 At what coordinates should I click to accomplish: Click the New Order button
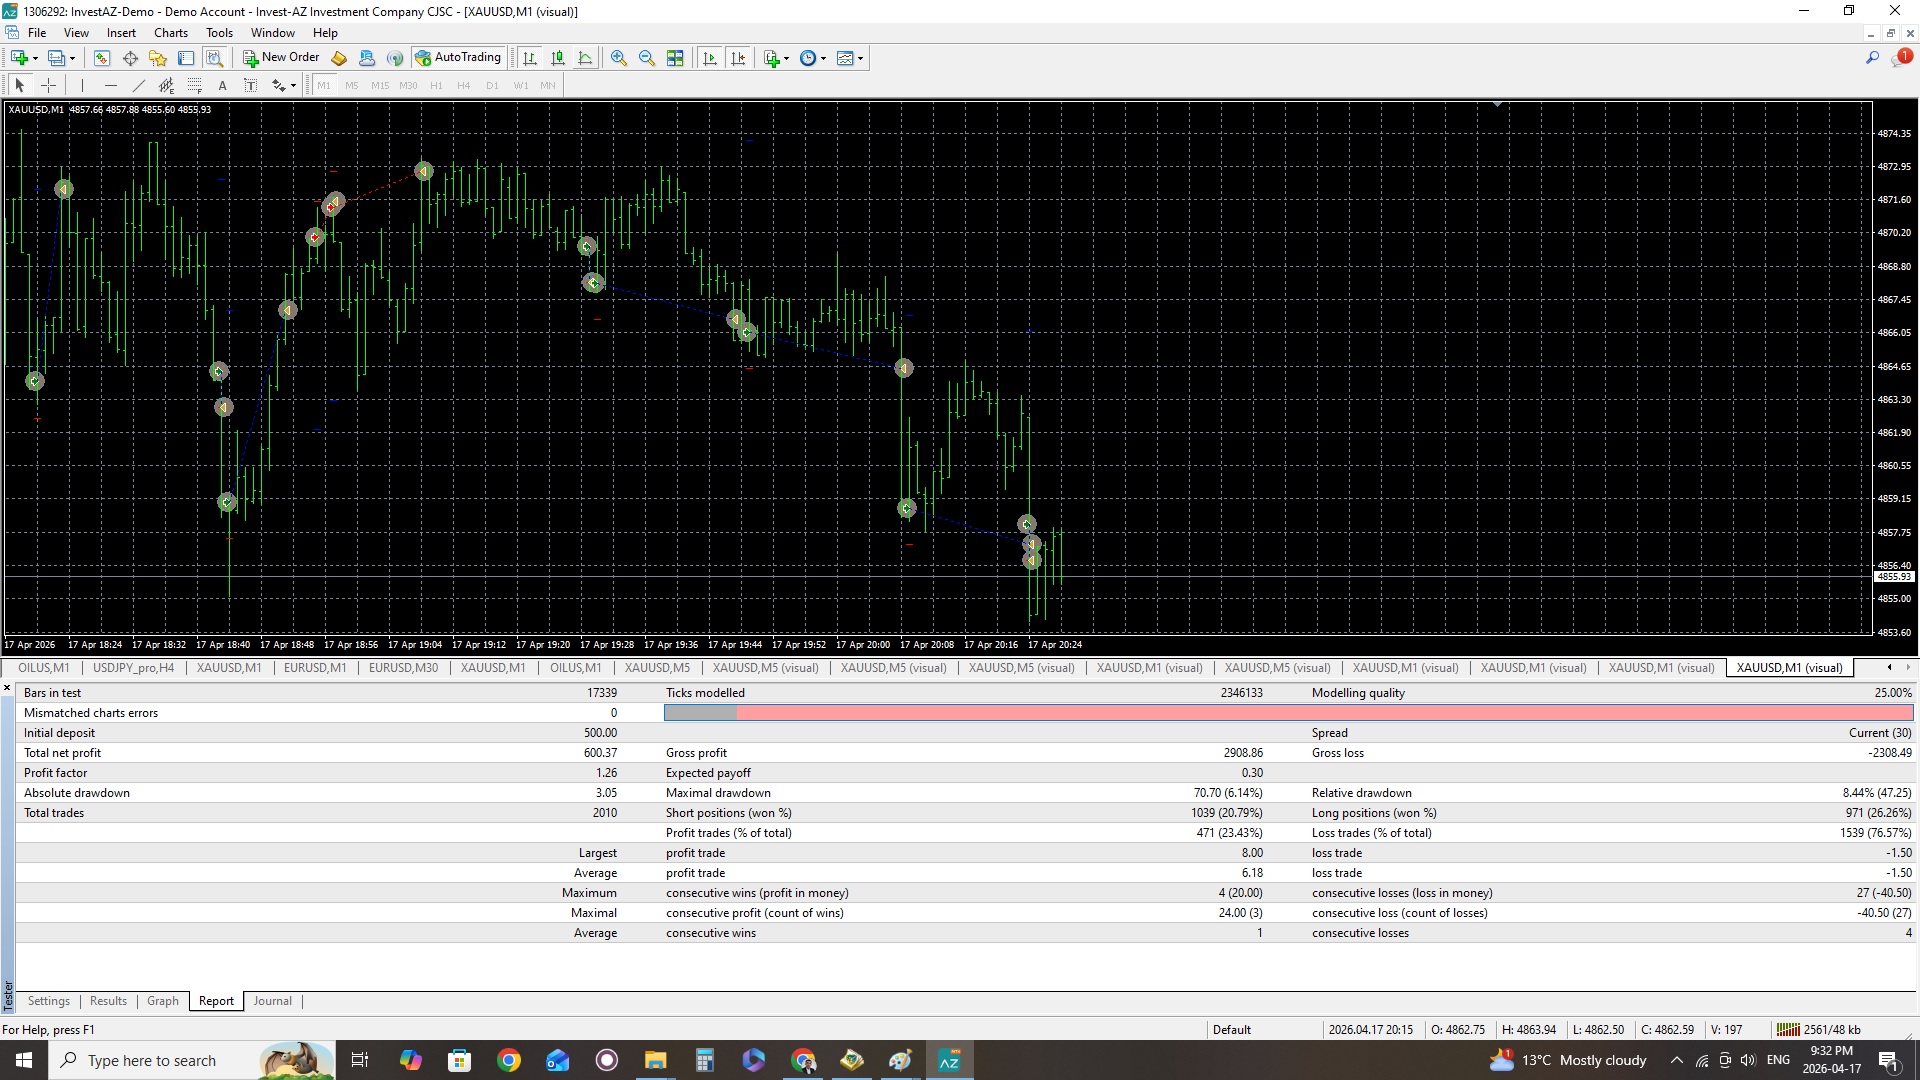coord(281,57)
